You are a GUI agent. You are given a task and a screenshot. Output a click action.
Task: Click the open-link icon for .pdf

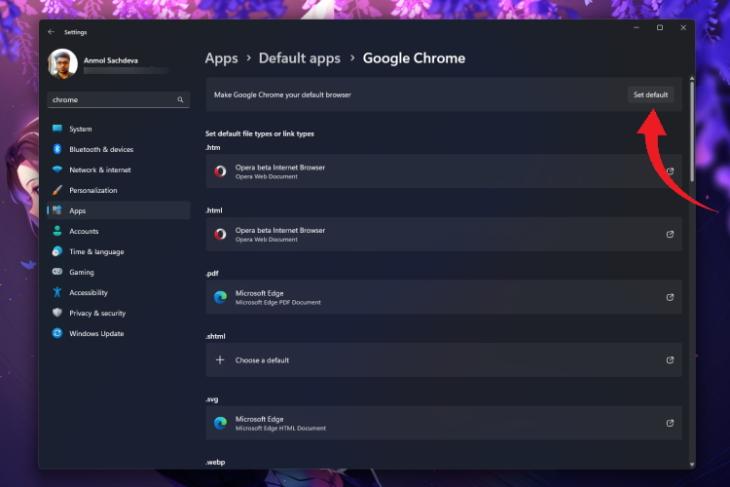pyautogui.click(x=670, y=297)
